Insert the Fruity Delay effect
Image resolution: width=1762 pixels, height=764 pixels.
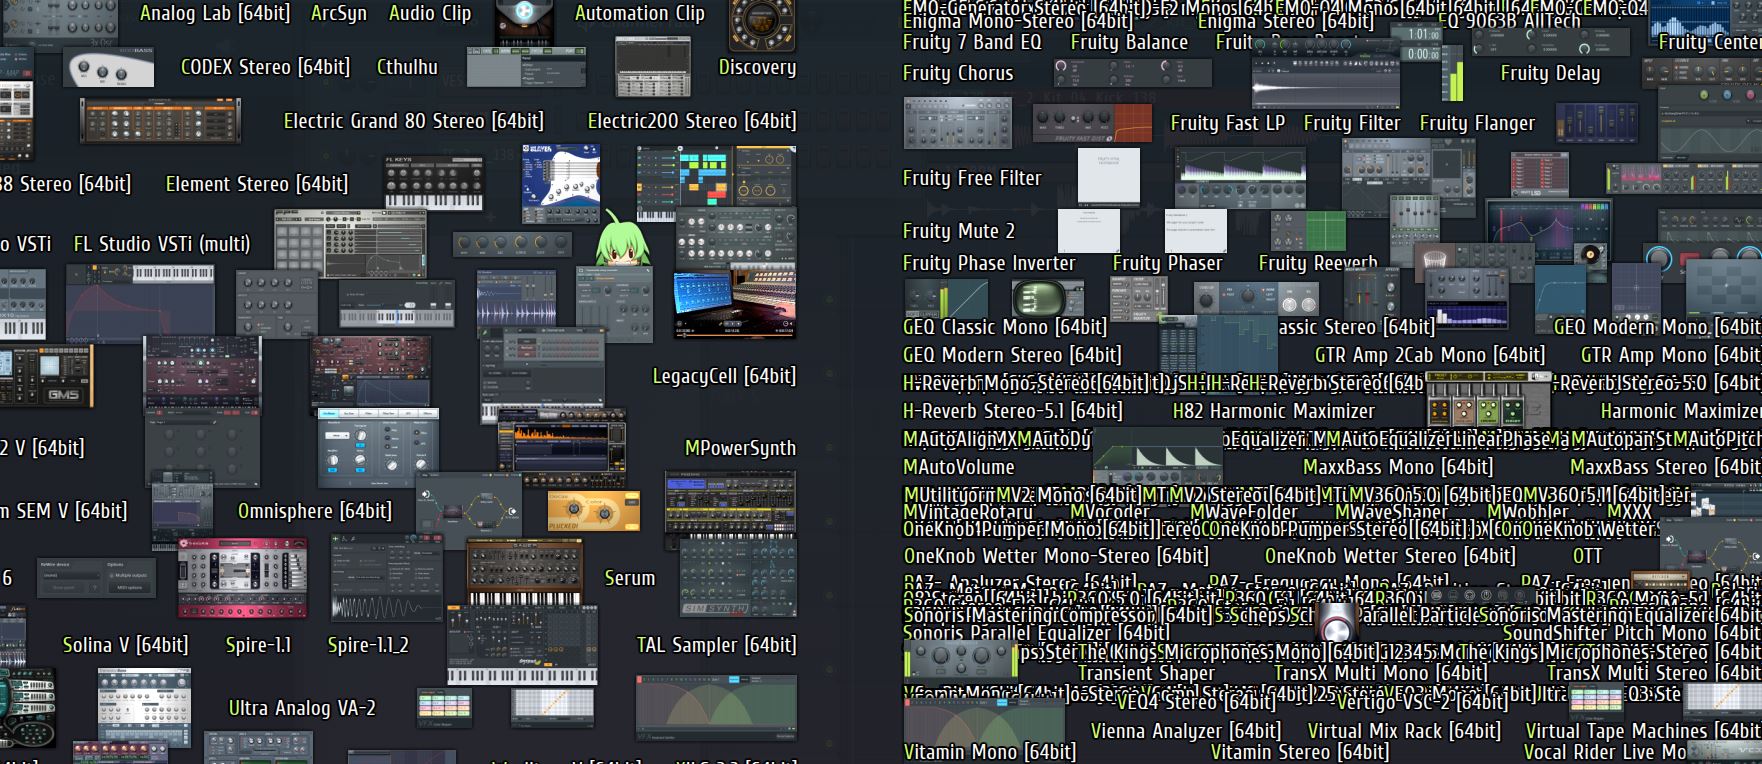coord(1550,74)
